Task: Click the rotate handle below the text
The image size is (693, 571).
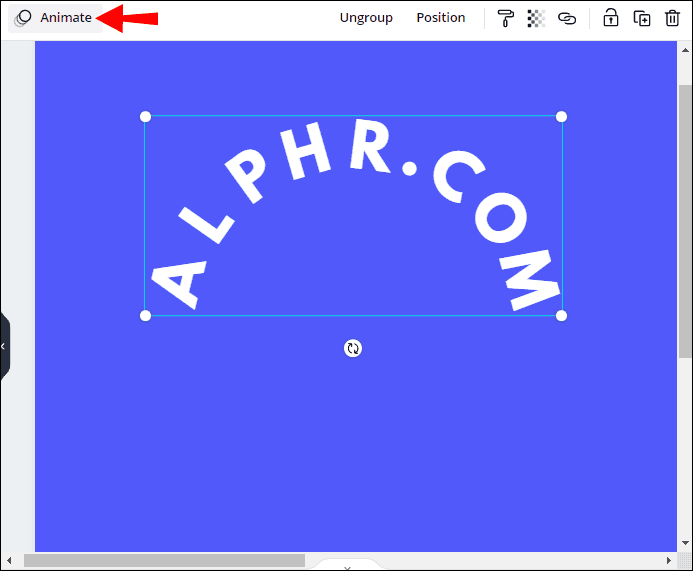Action: coord(353,348)
